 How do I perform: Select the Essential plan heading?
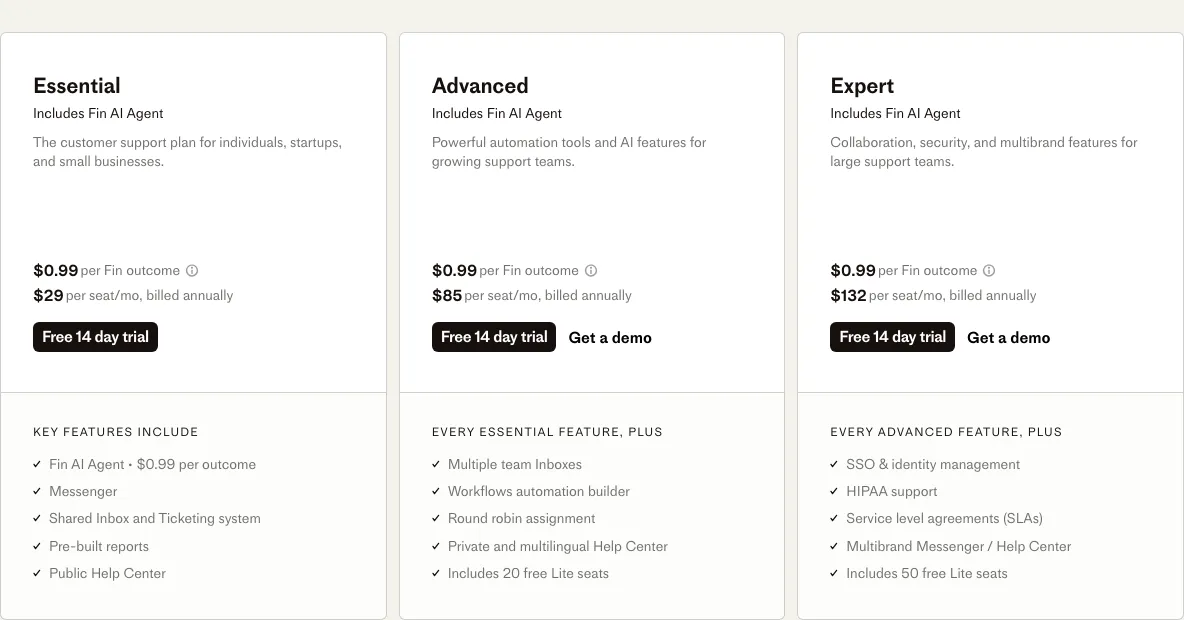(77, 86)
